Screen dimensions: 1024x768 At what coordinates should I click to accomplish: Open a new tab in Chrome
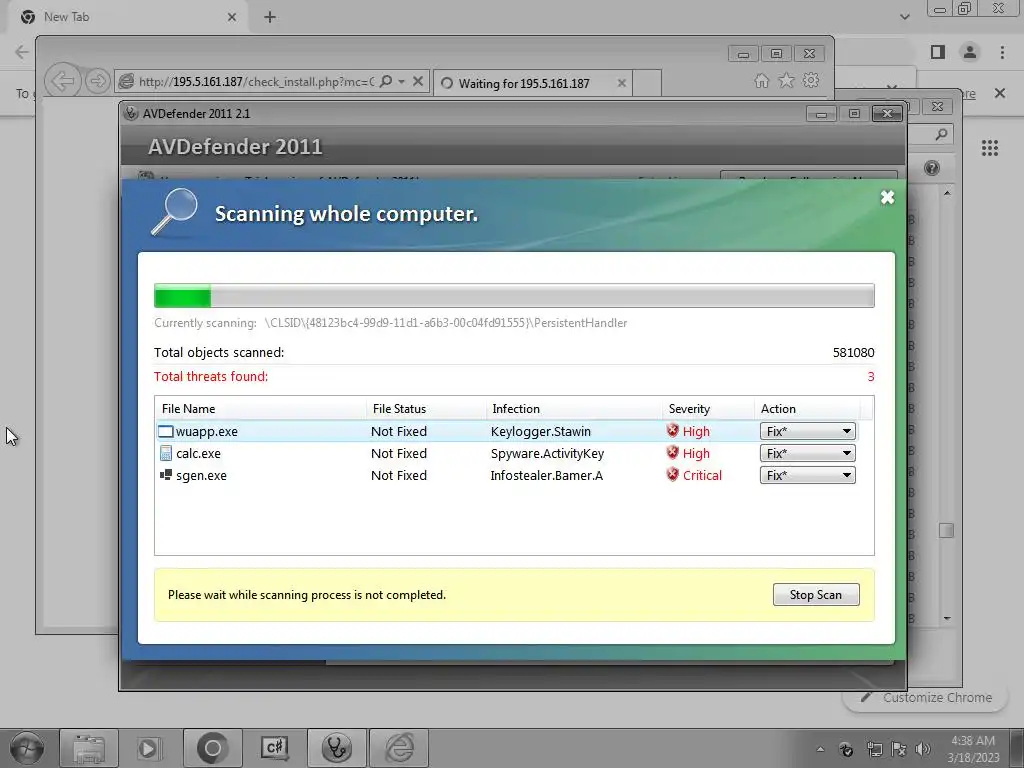pos(270,17)
